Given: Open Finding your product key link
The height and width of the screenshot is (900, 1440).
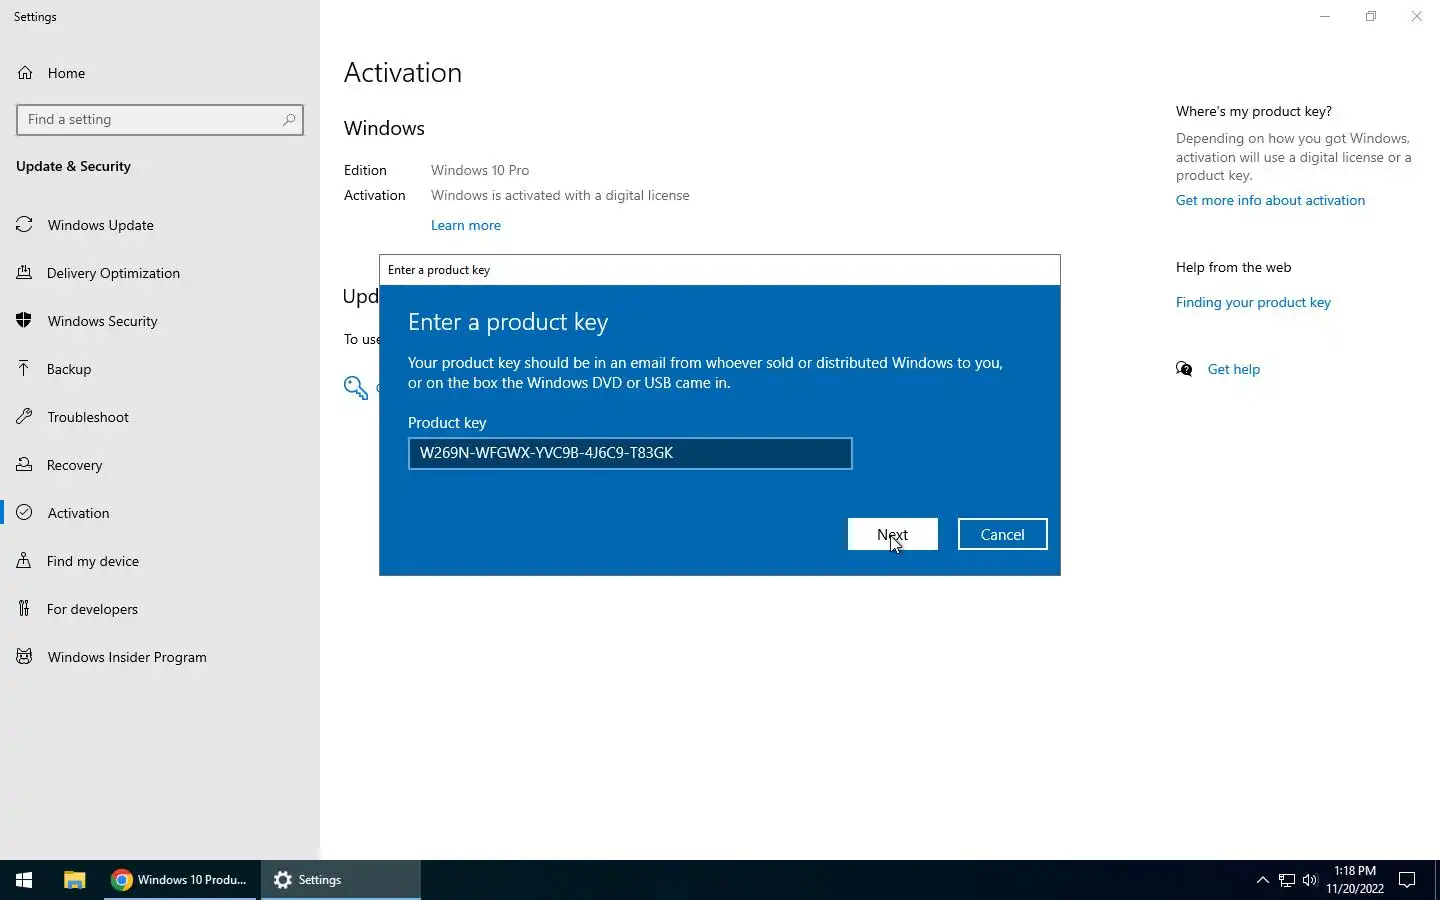Looking at the screenshot, I should point(1253,302).
